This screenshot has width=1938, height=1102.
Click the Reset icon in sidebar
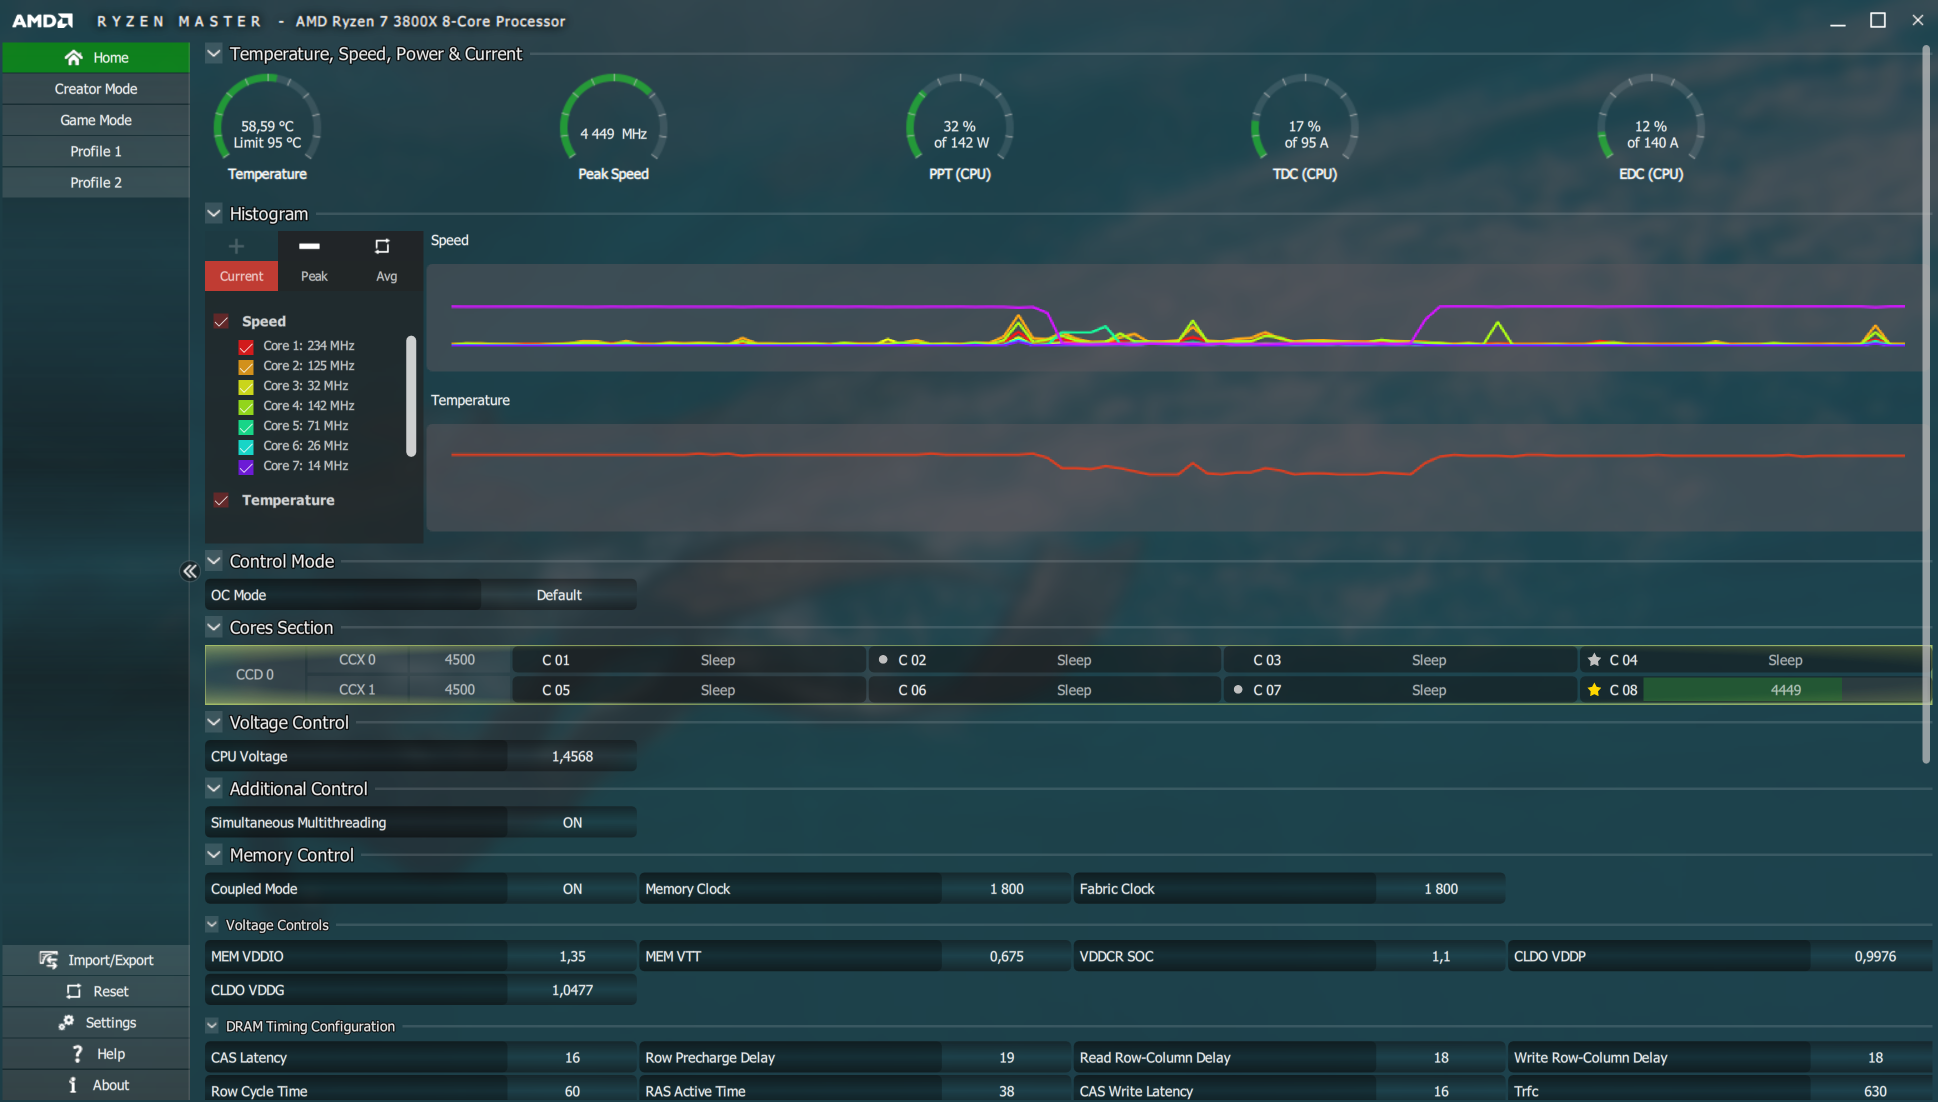coord(74,991)
